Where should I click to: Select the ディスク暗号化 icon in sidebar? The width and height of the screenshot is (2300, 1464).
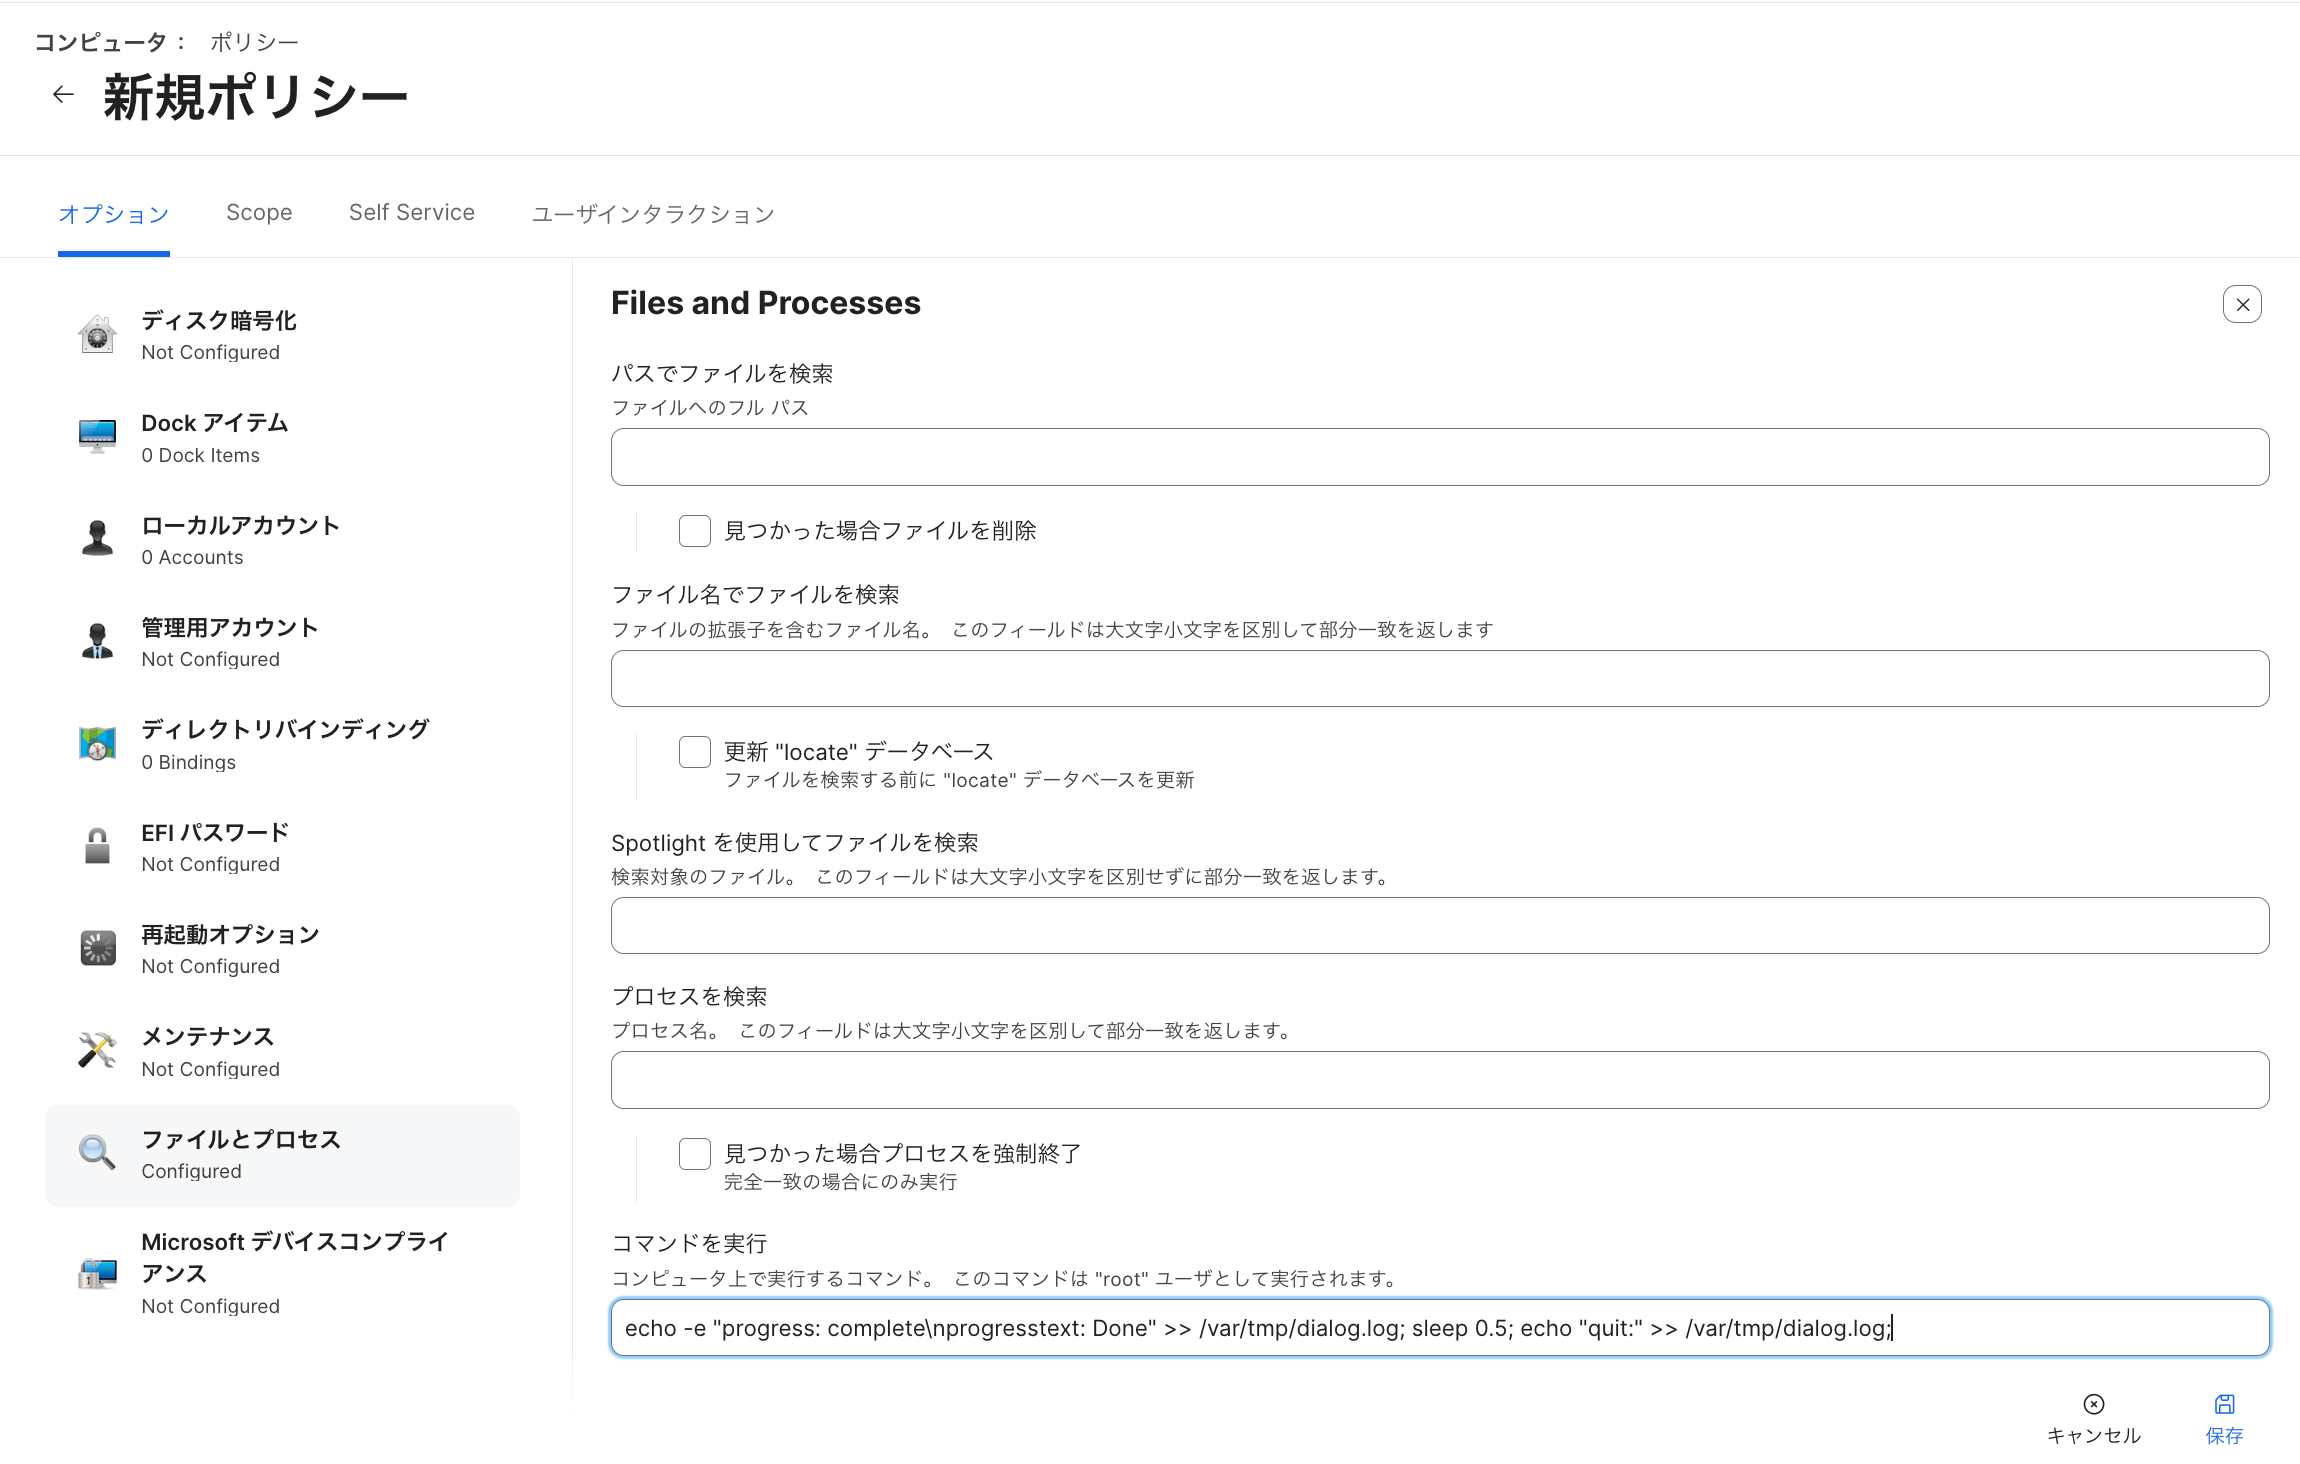click(97, 335)
